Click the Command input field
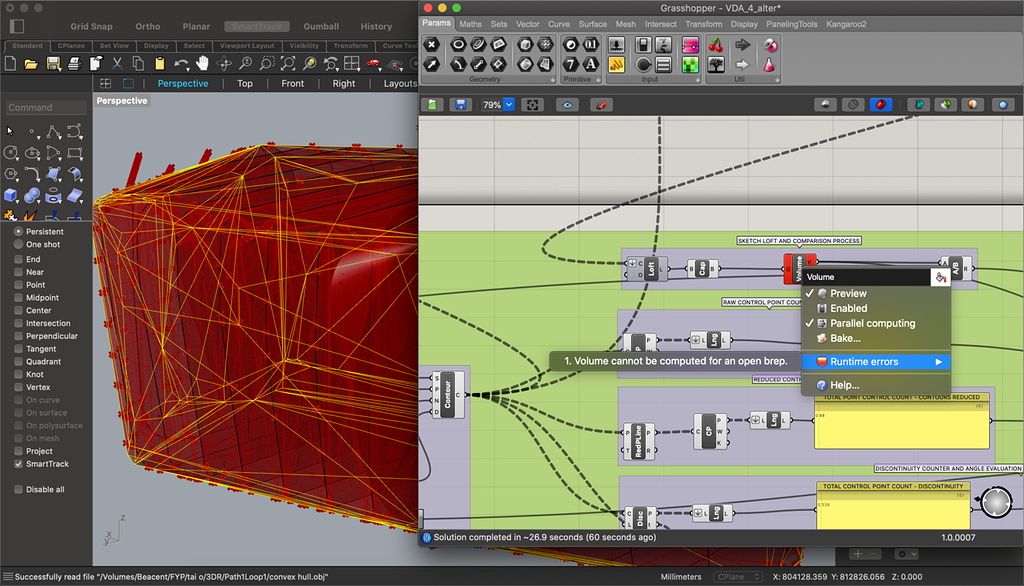Viewport: 1024px width, 586px height. (45, 108)
